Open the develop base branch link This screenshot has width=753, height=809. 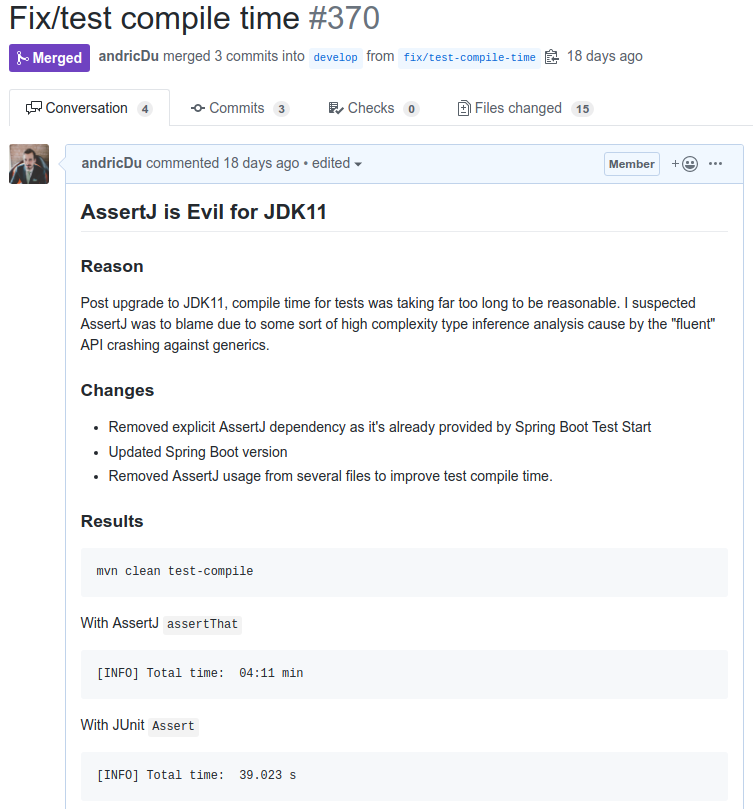335,57
